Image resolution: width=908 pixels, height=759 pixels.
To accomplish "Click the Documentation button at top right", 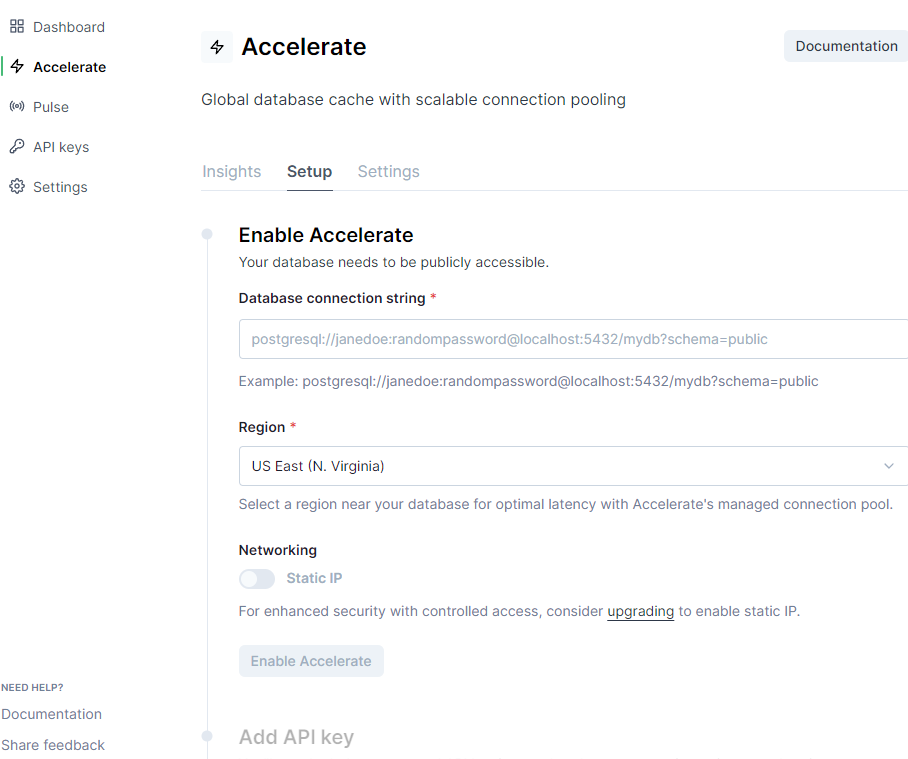I will tap(845, 46).
